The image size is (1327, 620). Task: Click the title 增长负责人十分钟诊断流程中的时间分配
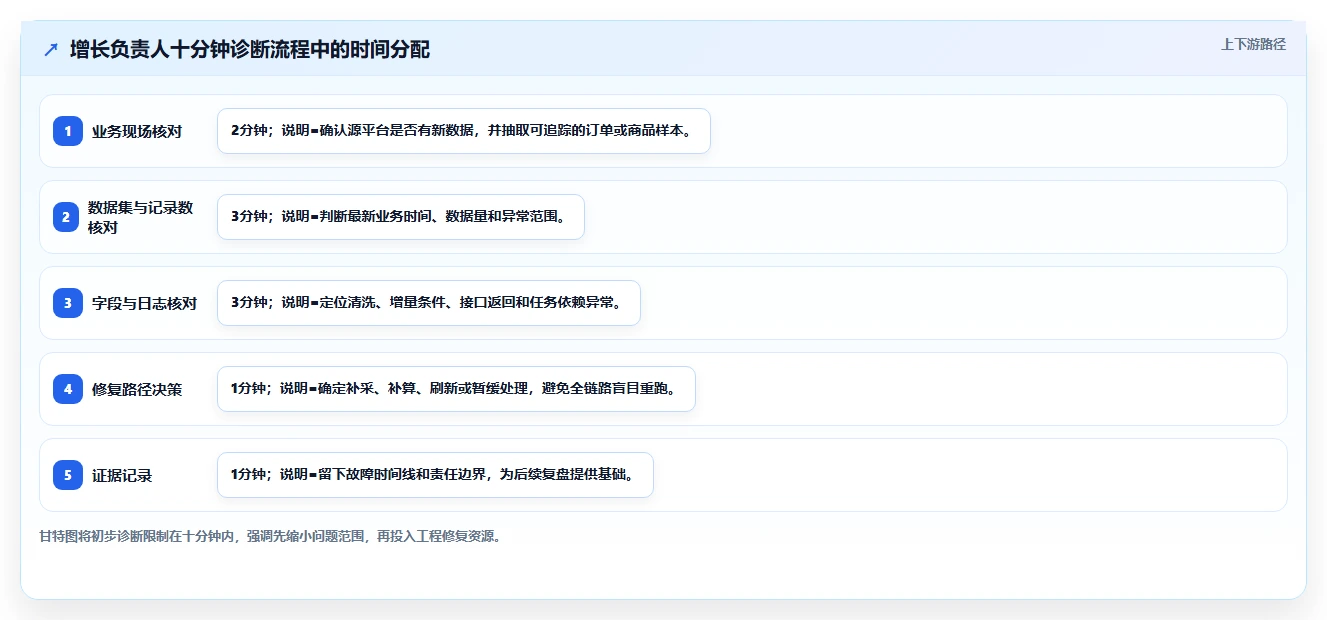(250, 50)
